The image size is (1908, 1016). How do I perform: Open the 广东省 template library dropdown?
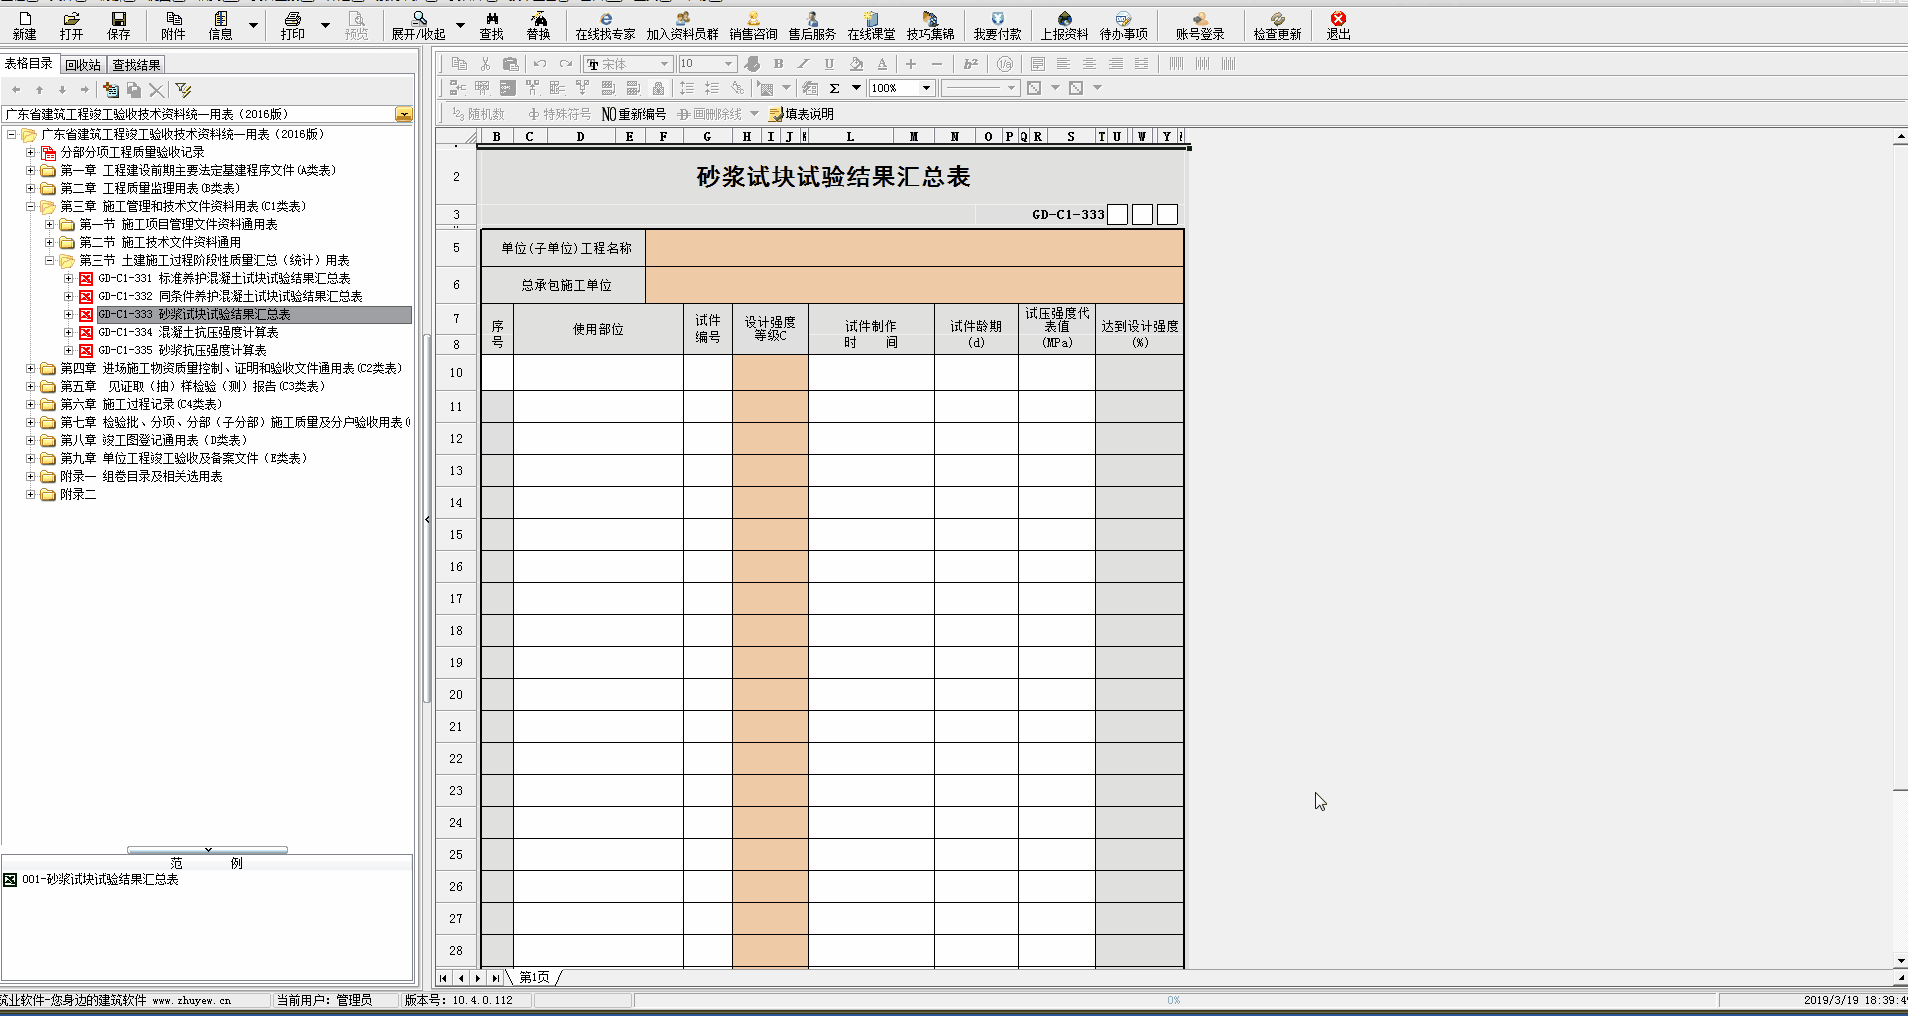(404, 114)
